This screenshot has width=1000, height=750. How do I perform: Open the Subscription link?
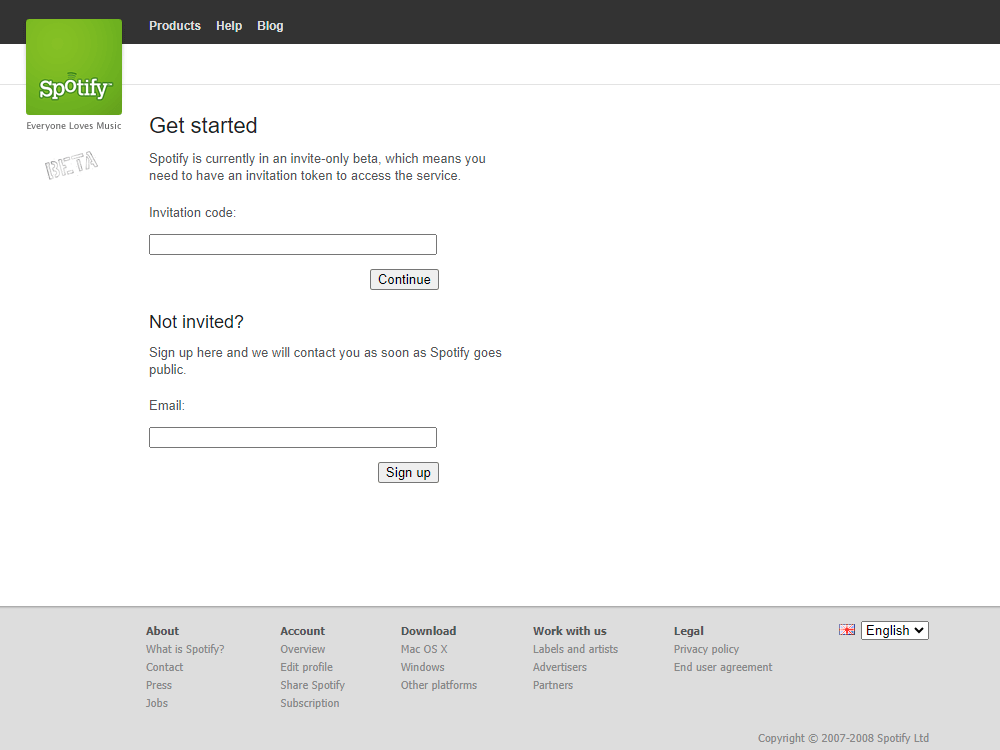coord(310,703)
